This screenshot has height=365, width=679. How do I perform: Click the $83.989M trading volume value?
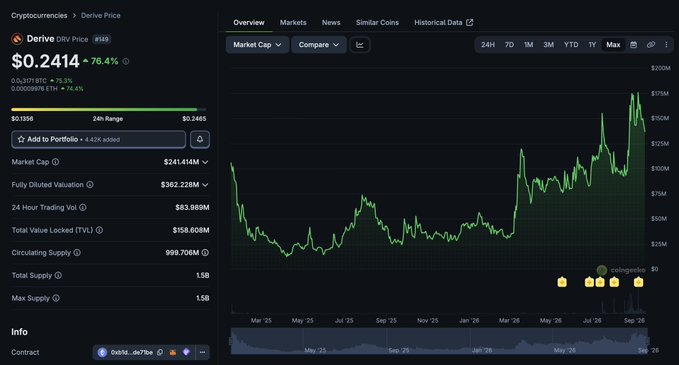tap(192, 207)
